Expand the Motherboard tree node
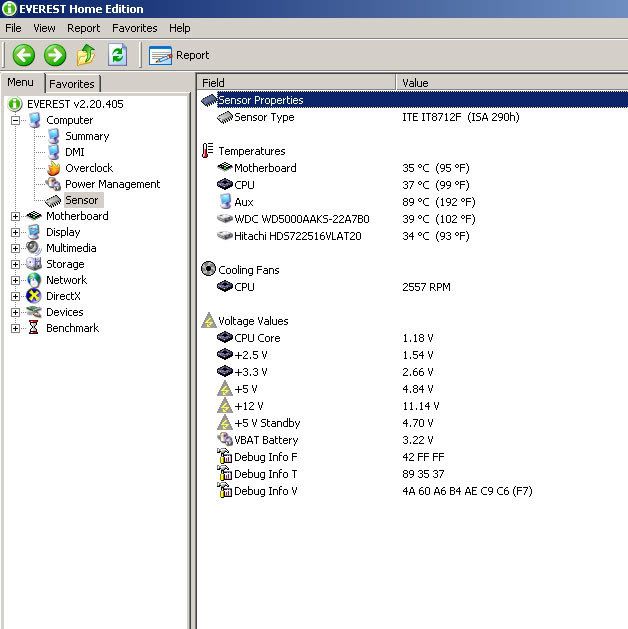The width and height of the screenshot is (628, 629). tap(15, 216)
